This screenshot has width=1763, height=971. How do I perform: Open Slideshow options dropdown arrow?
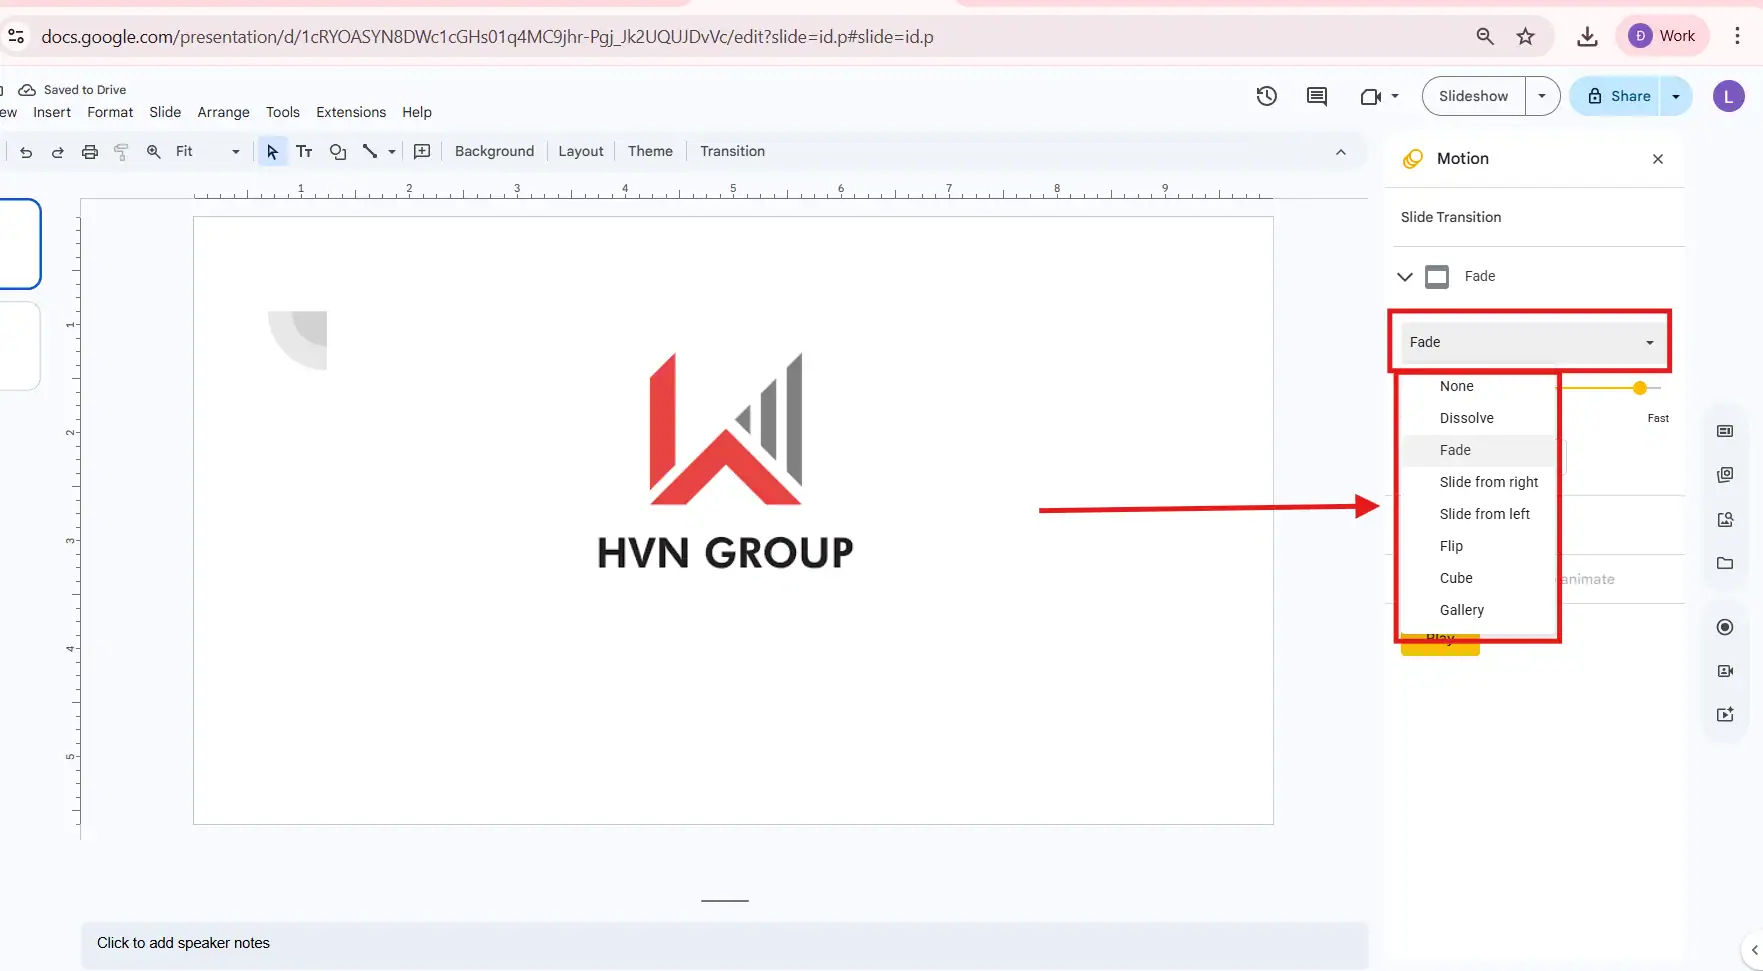click(x=1542, y=96)
